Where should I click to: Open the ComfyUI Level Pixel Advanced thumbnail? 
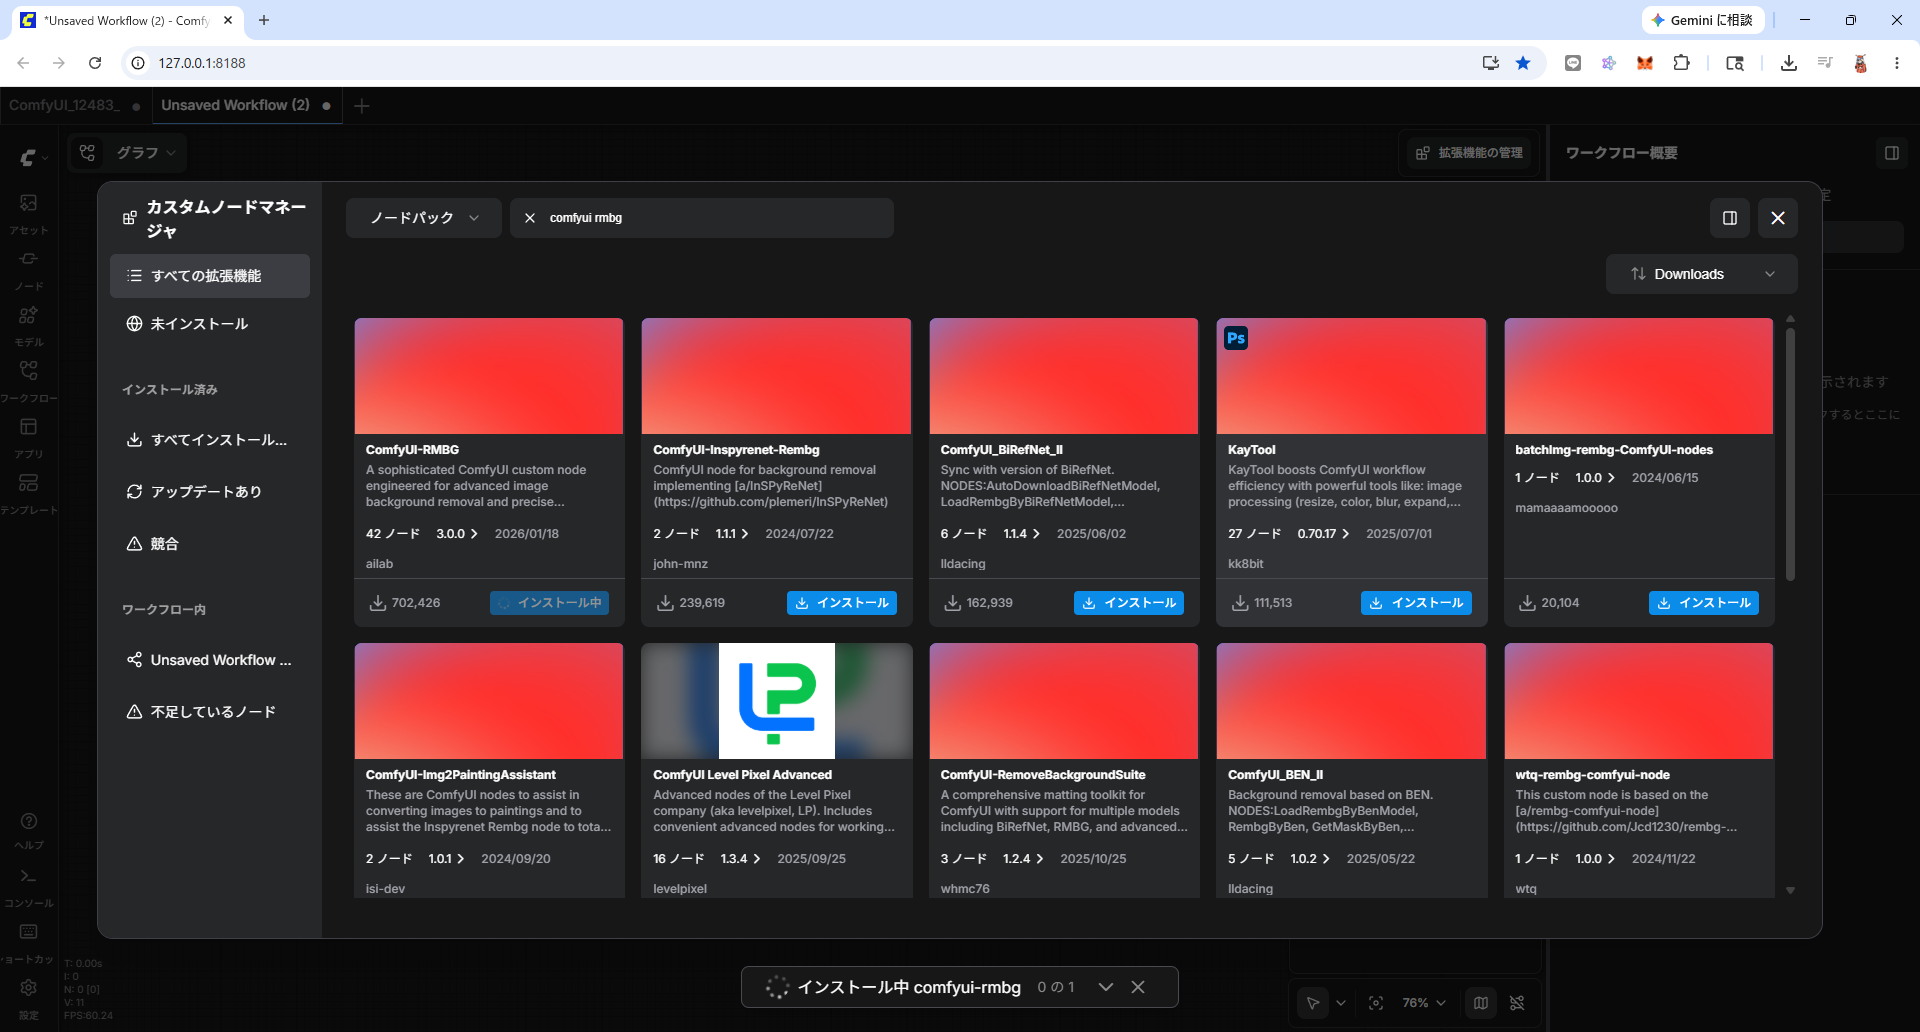point(777,701)
